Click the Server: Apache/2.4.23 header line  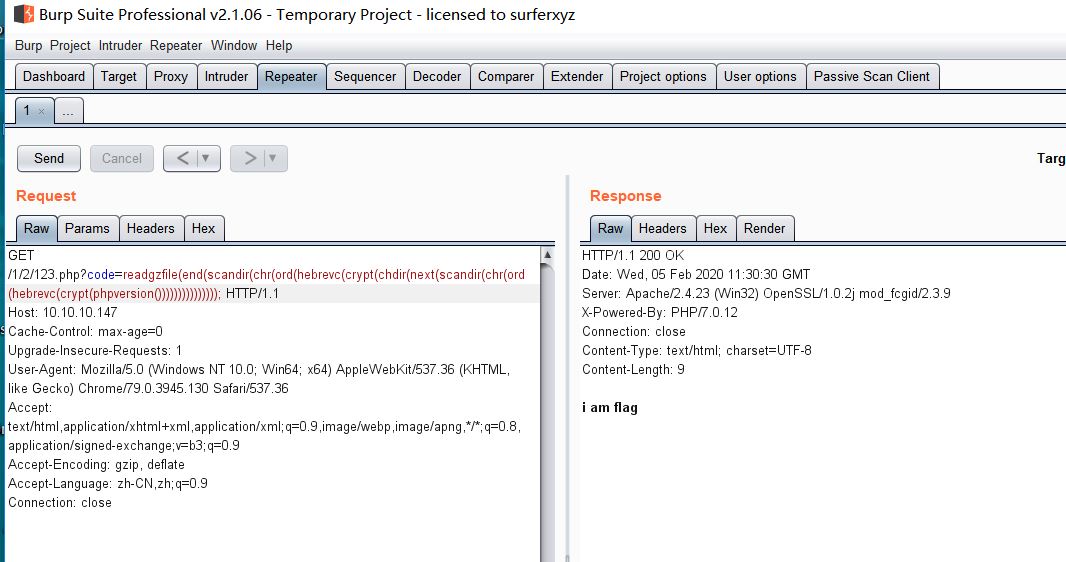coord(766,294)
